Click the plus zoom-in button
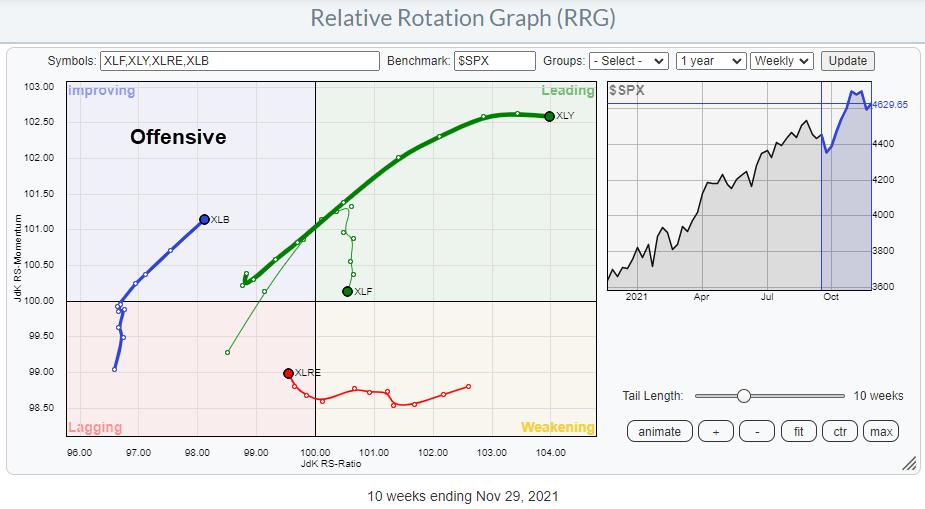 click(x=715, y=431)
